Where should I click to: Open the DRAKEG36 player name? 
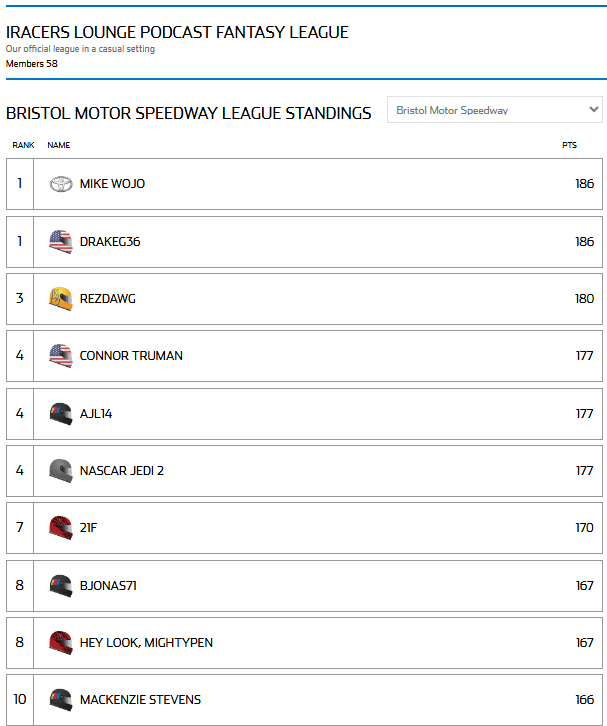coord(110,241)
